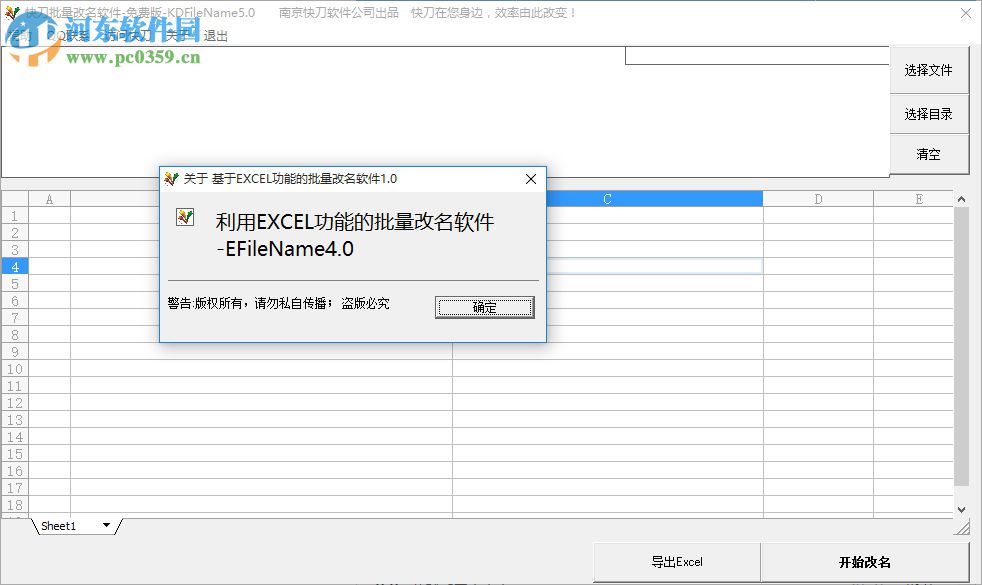Click the 选择目录 button to choose a directory

pyautogui.click(x=929, y=113)
